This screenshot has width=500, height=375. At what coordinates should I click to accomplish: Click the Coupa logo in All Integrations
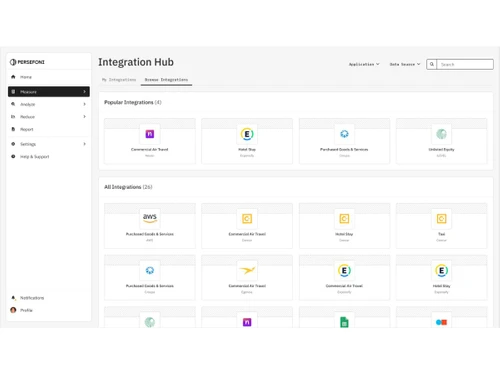[x=150, y=270]
